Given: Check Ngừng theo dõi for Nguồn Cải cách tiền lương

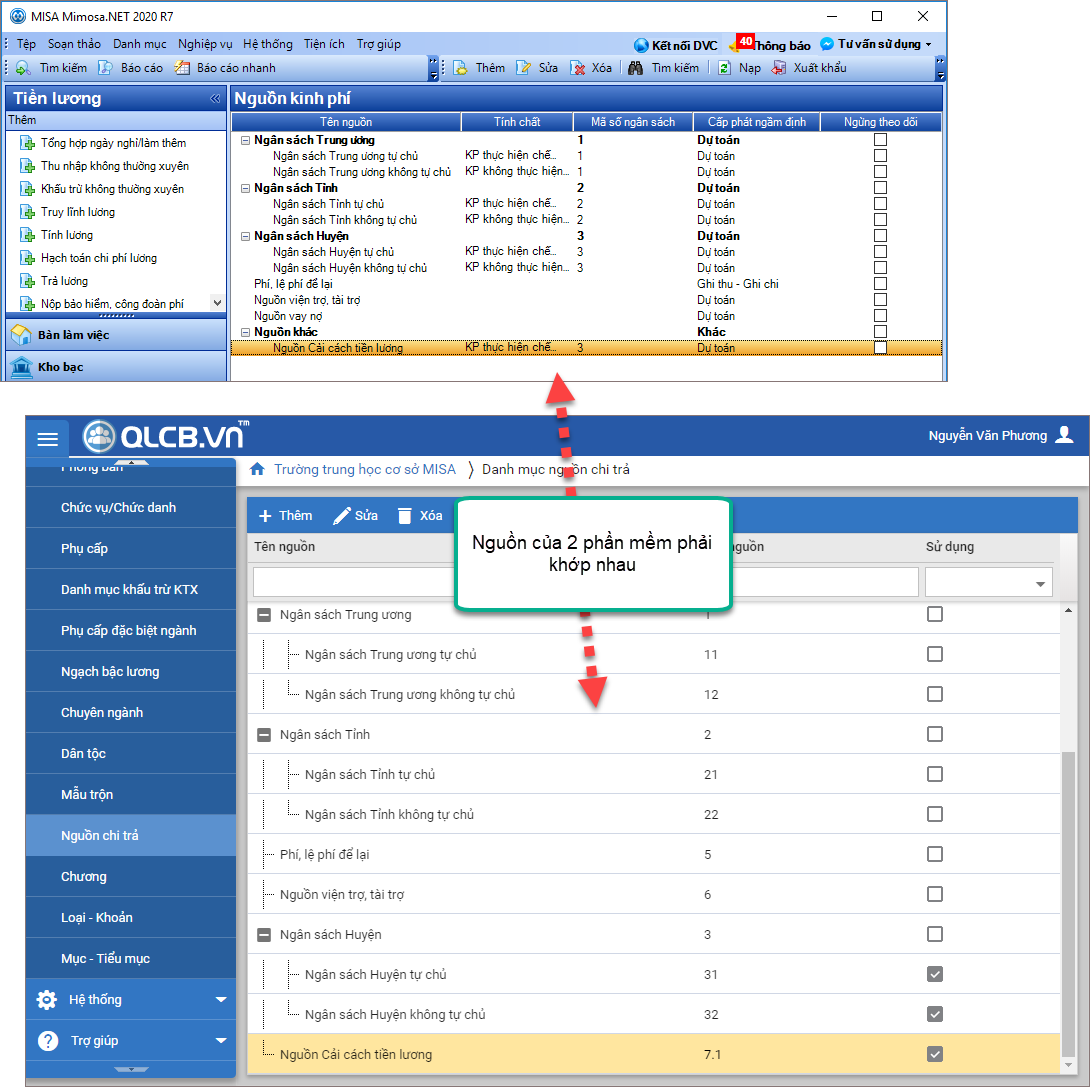Looking at the screenshot, I should (880, 348).
